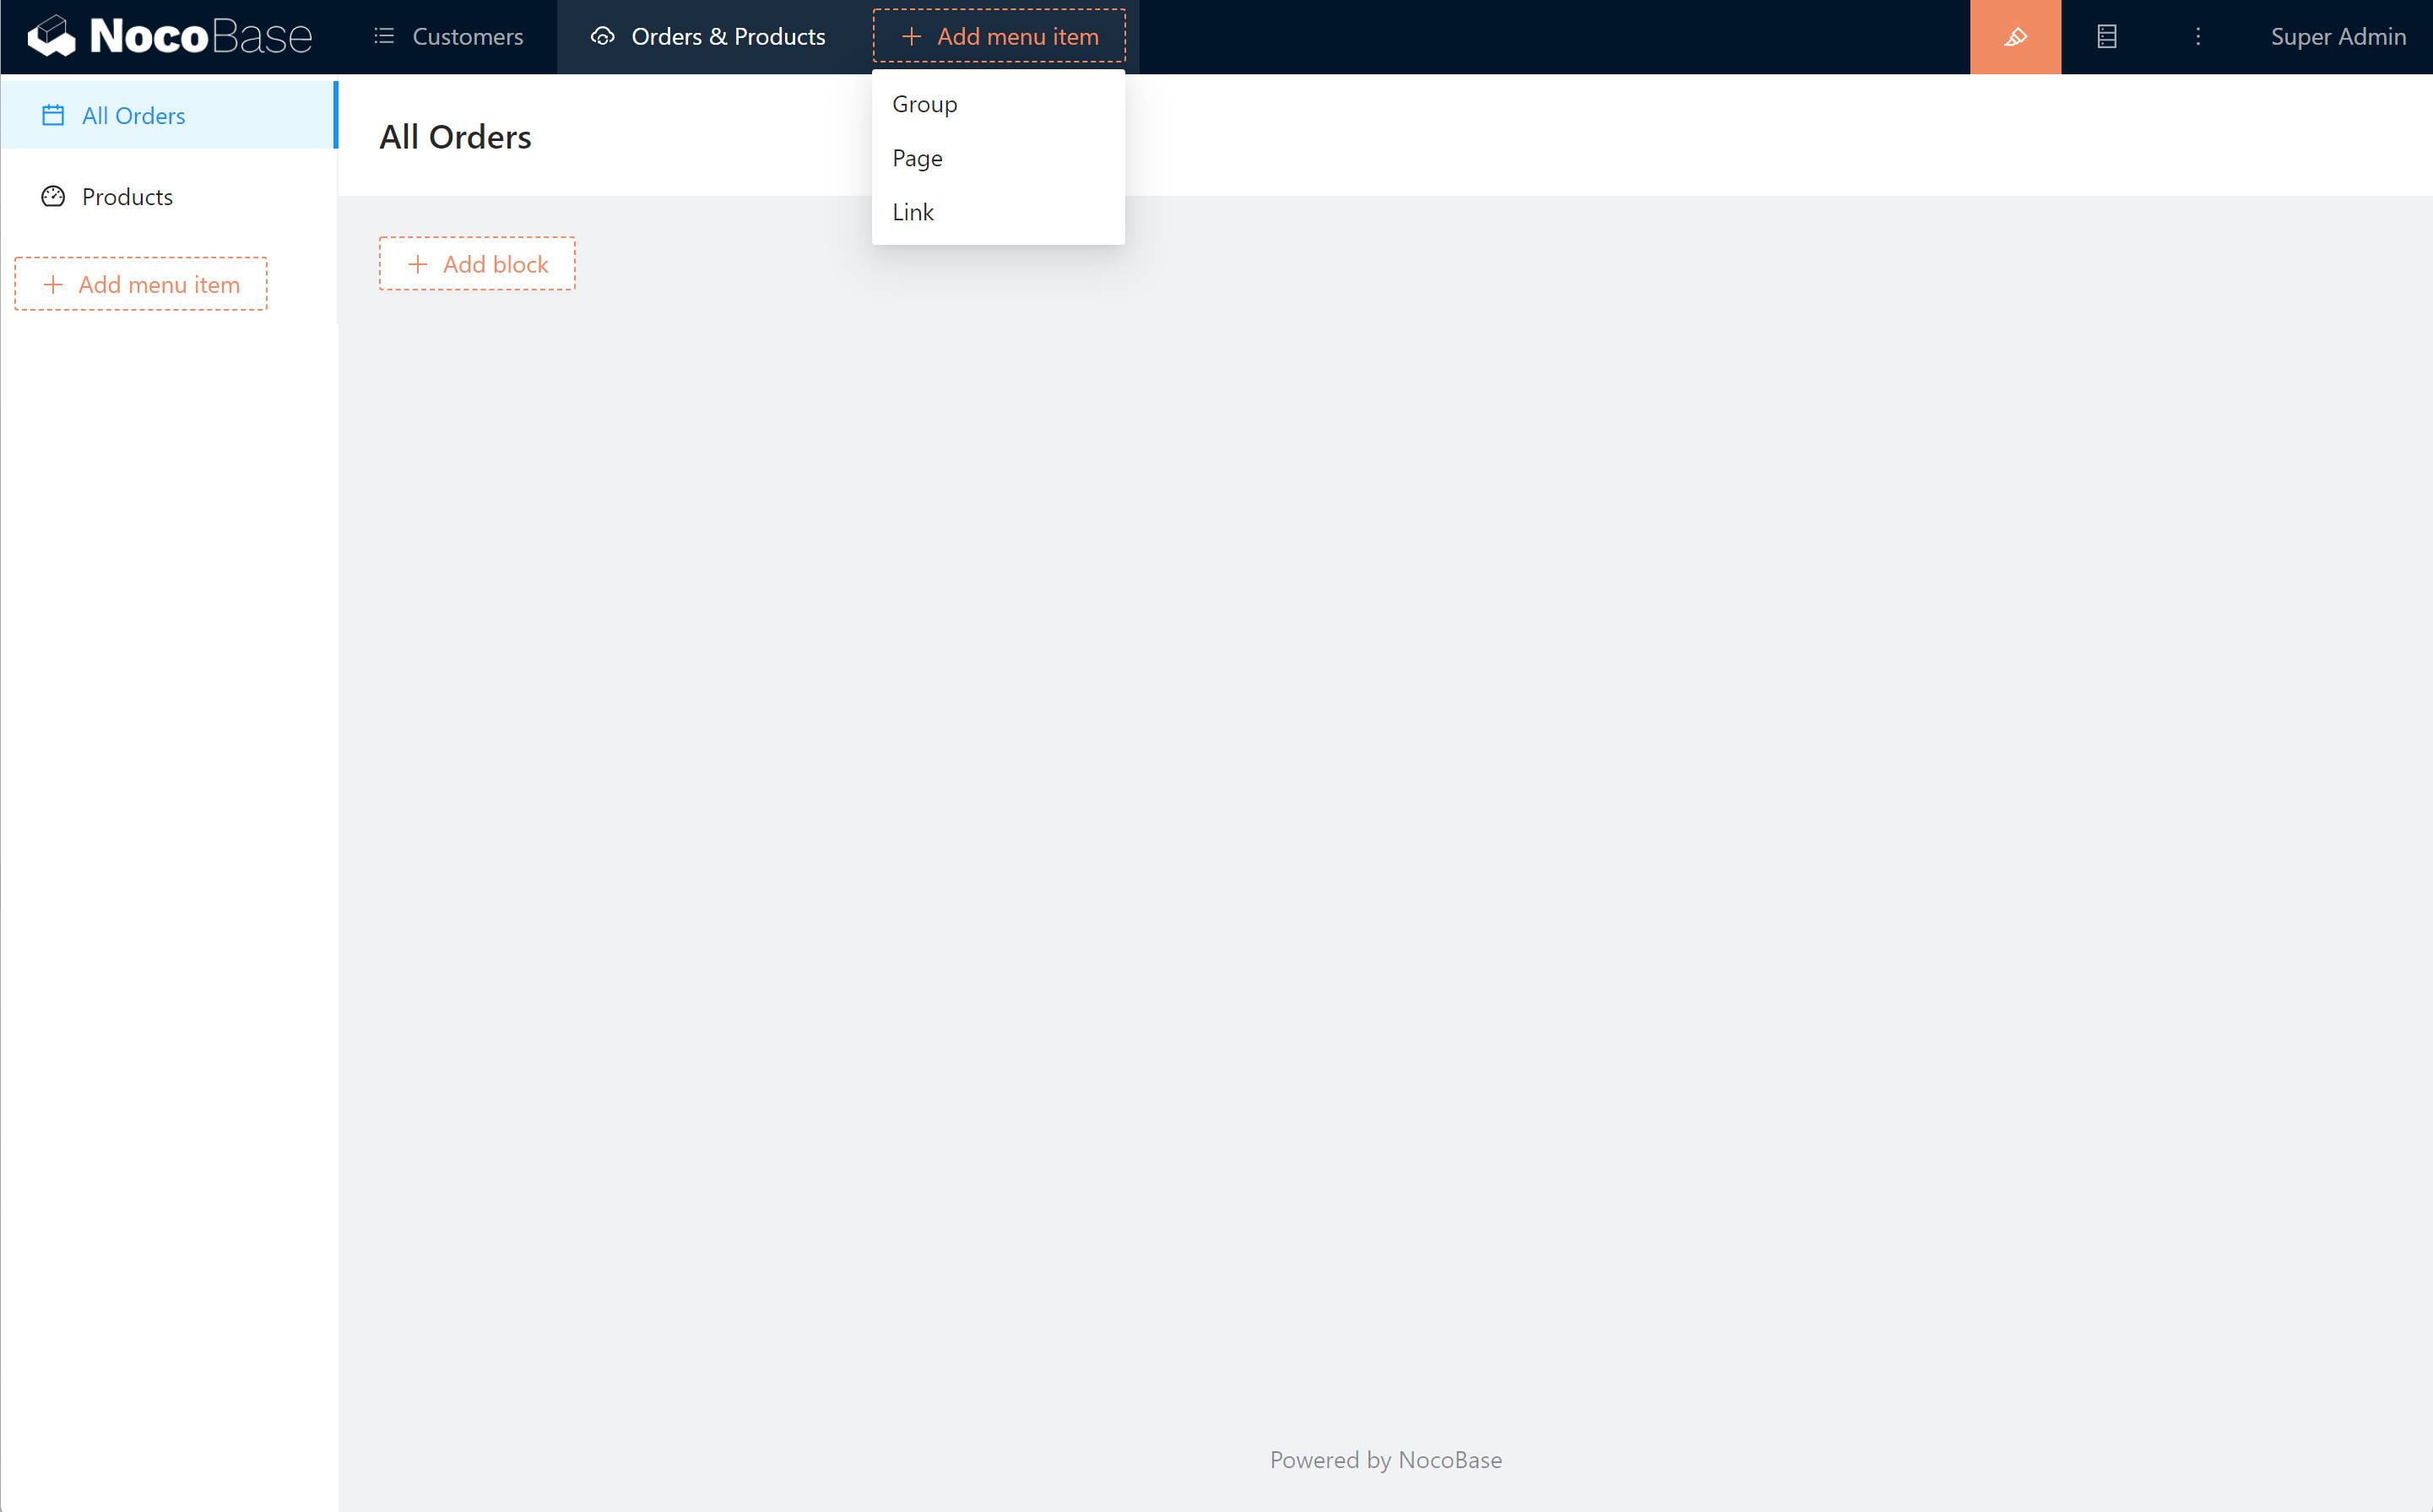
Task: Click plus icon on Add block
Action: point(418,264)
